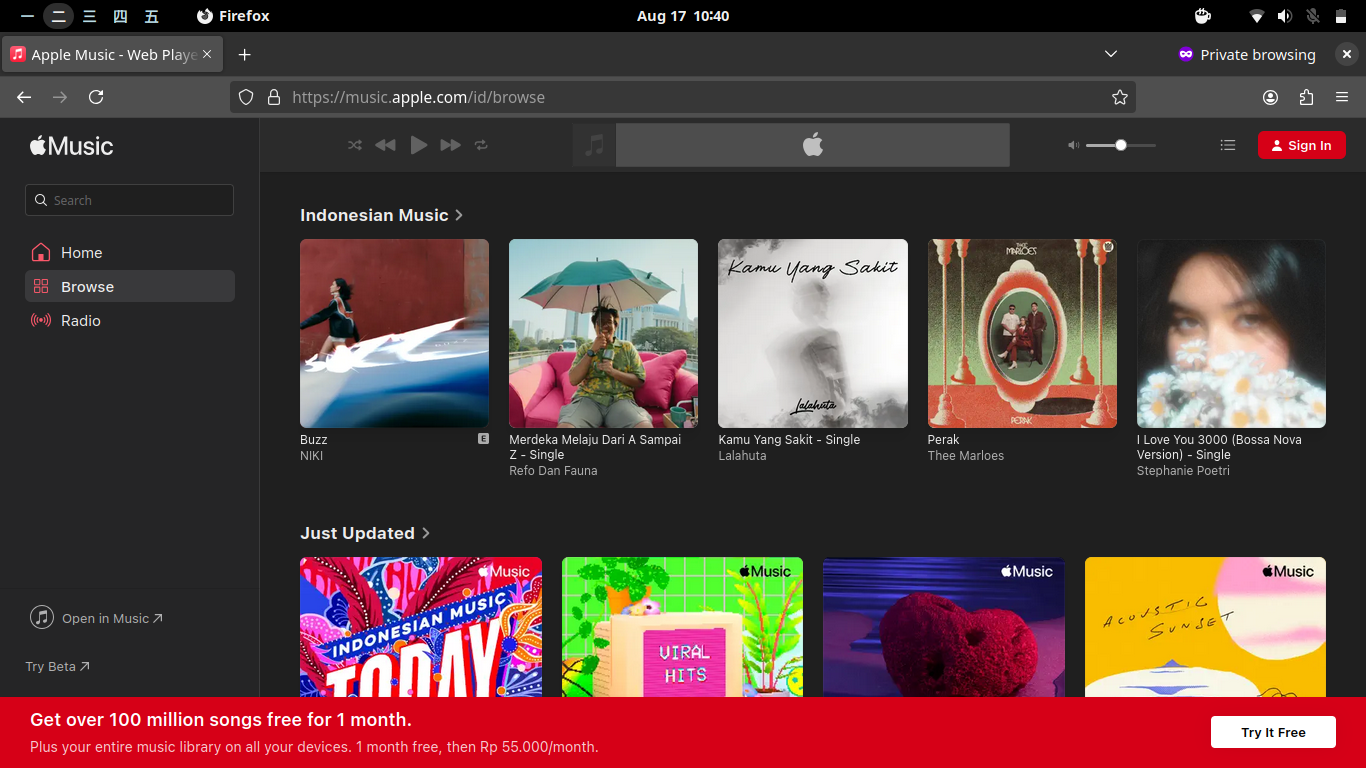Click the system volume icon
Screen dimensions: 1366x768
pyautogui.click(x=1285, y=16)
